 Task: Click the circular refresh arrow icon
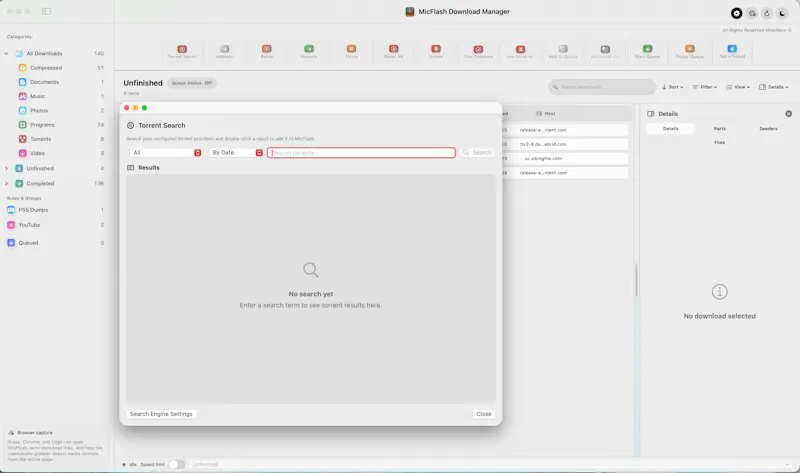click(767, 13)
